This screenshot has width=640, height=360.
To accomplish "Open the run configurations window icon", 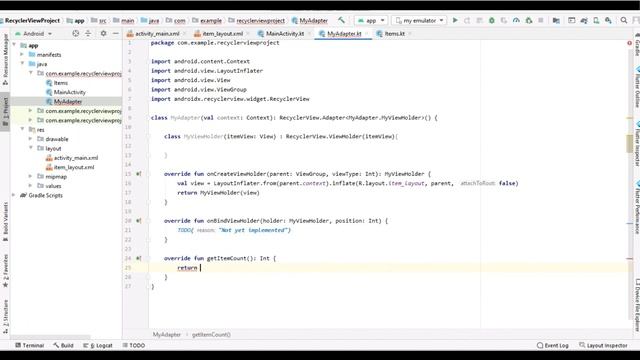I will tap(571, 20).
